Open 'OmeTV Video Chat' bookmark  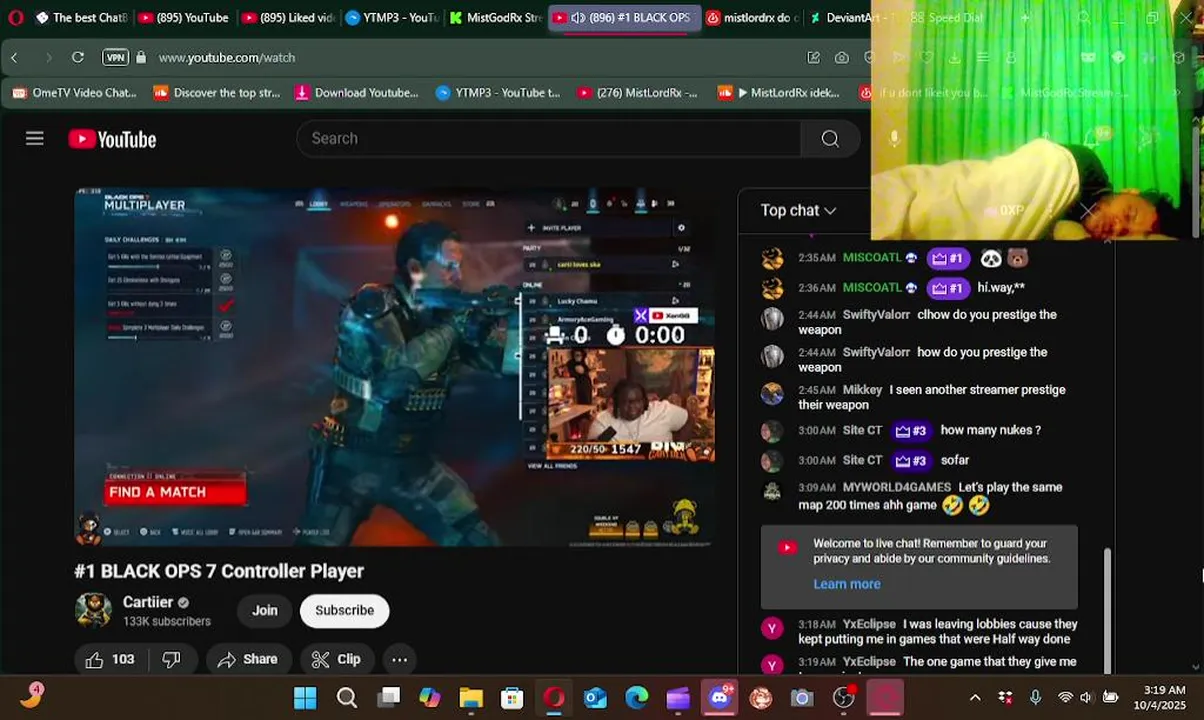click(x=74, y=92)
